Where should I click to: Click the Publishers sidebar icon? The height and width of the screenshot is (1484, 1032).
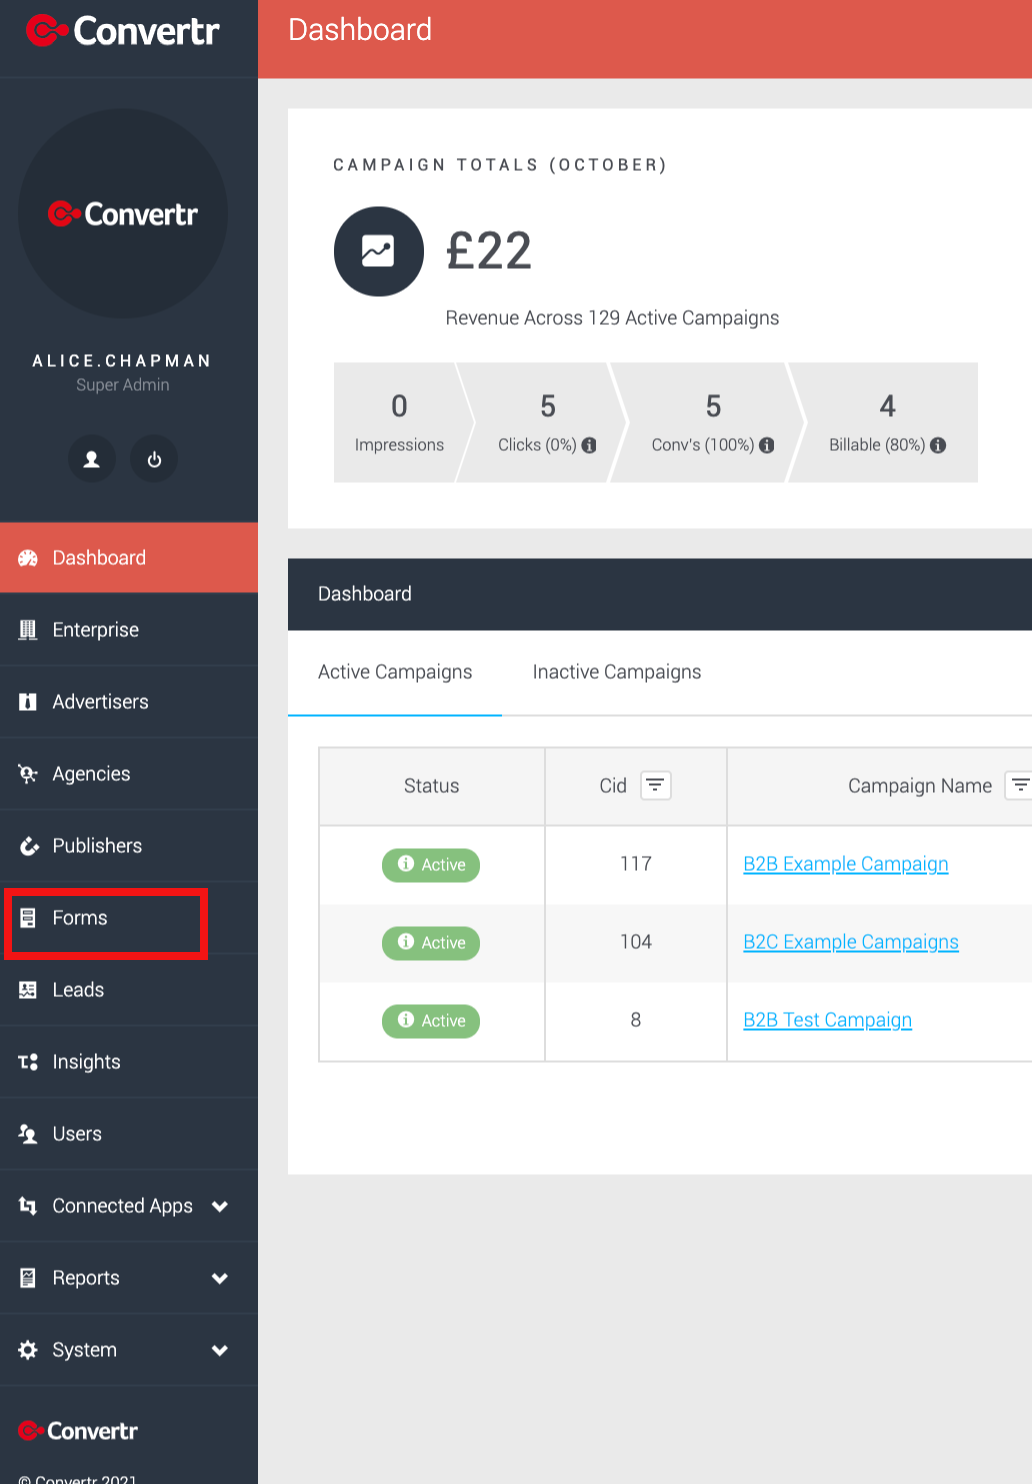[29, 846]
